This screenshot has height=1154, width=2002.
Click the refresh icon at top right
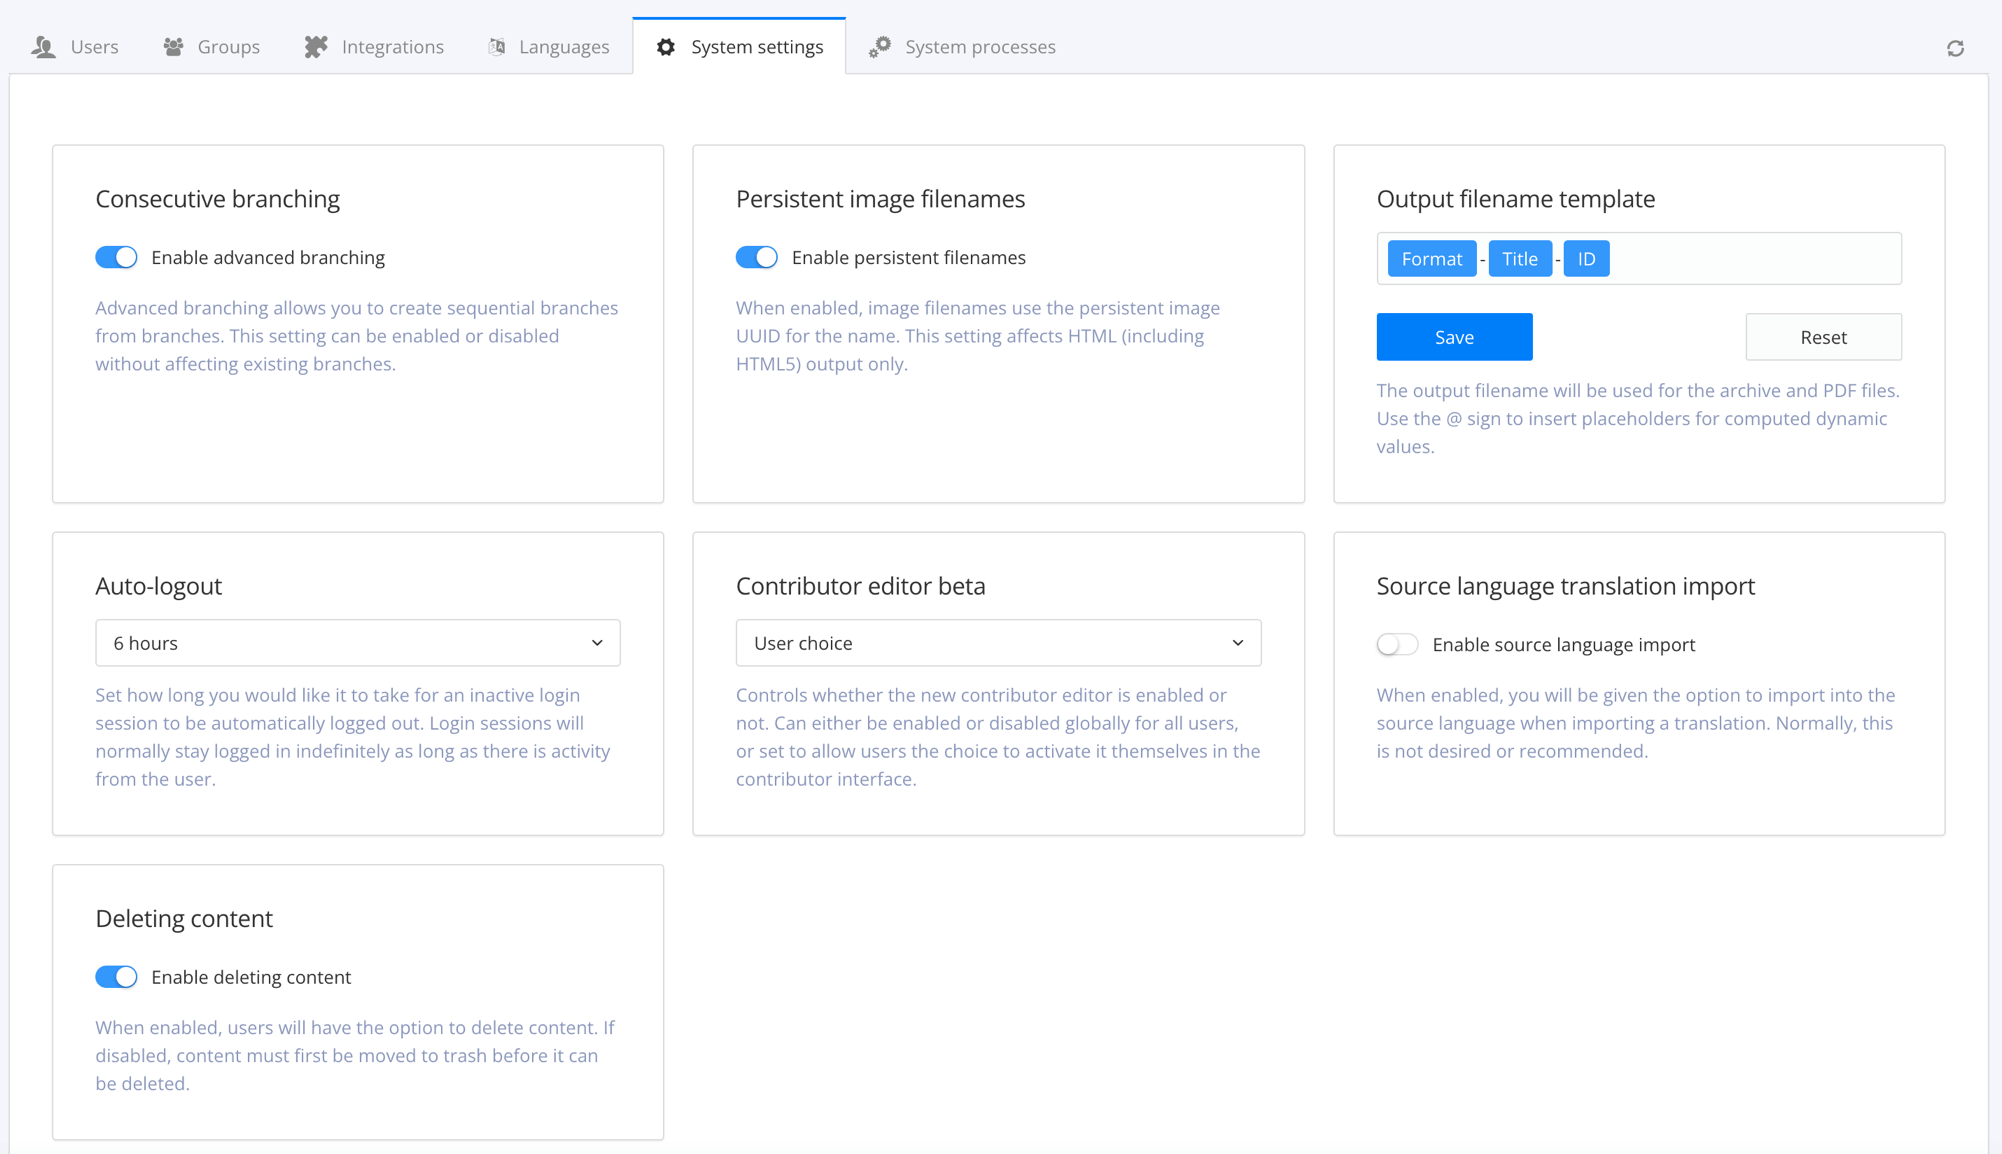[x=1955, y=48]
